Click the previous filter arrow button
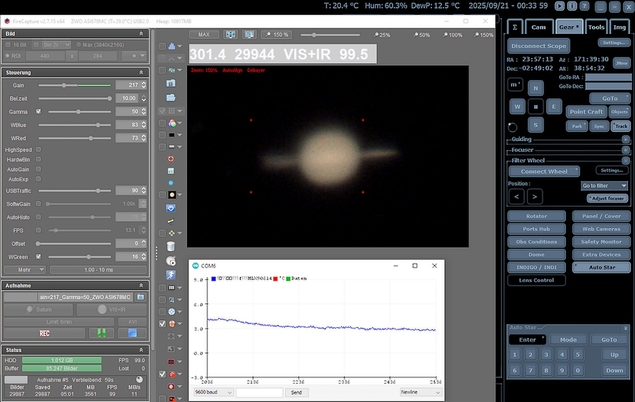635x402 pixels. [517, 197]
